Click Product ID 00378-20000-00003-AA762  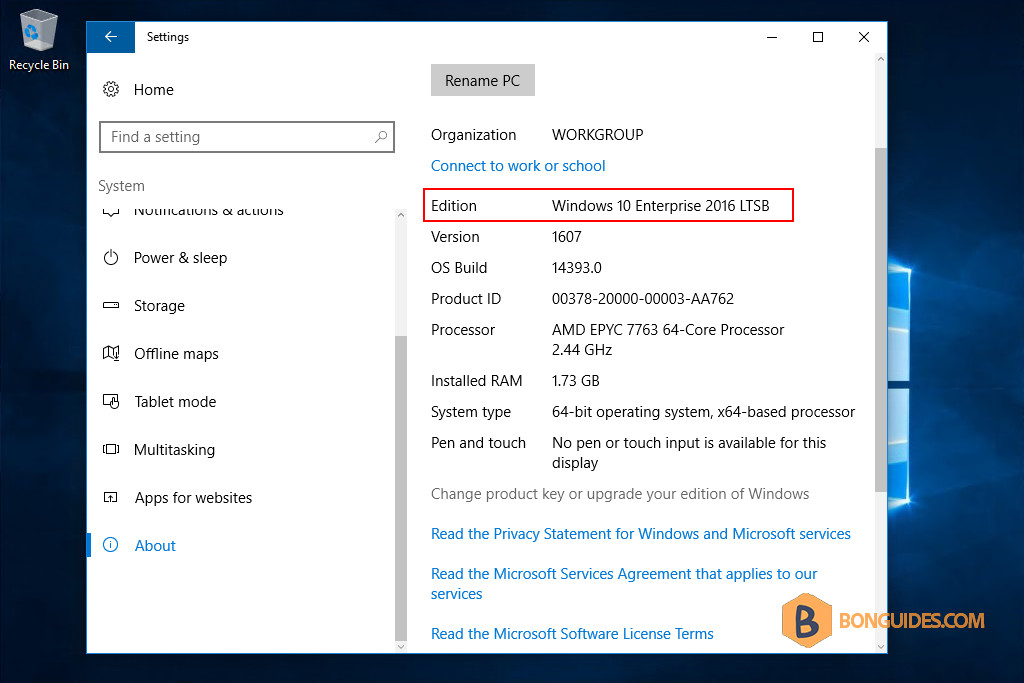coord(643,299)
